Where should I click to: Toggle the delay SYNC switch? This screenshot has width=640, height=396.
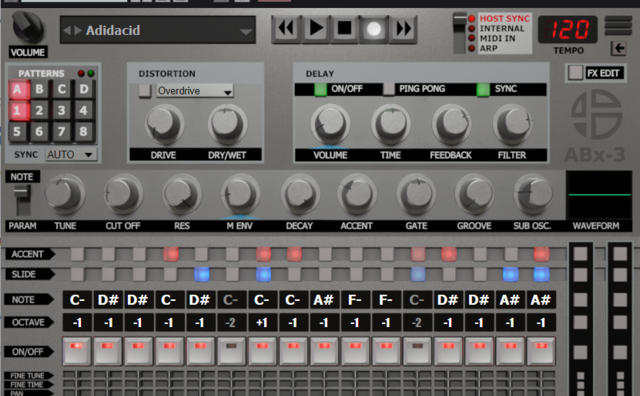tap(483, 89)
